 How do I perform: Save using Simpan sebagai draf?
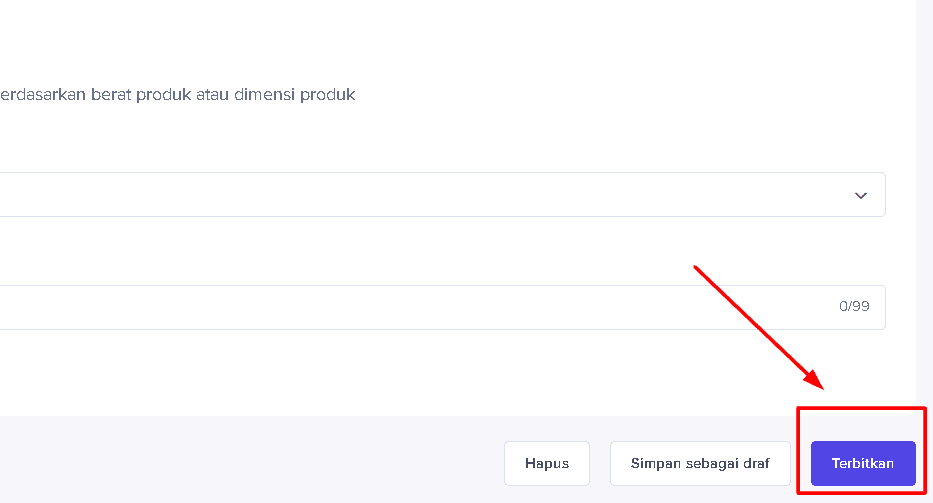pyautogui.click(x=700, y=464)
